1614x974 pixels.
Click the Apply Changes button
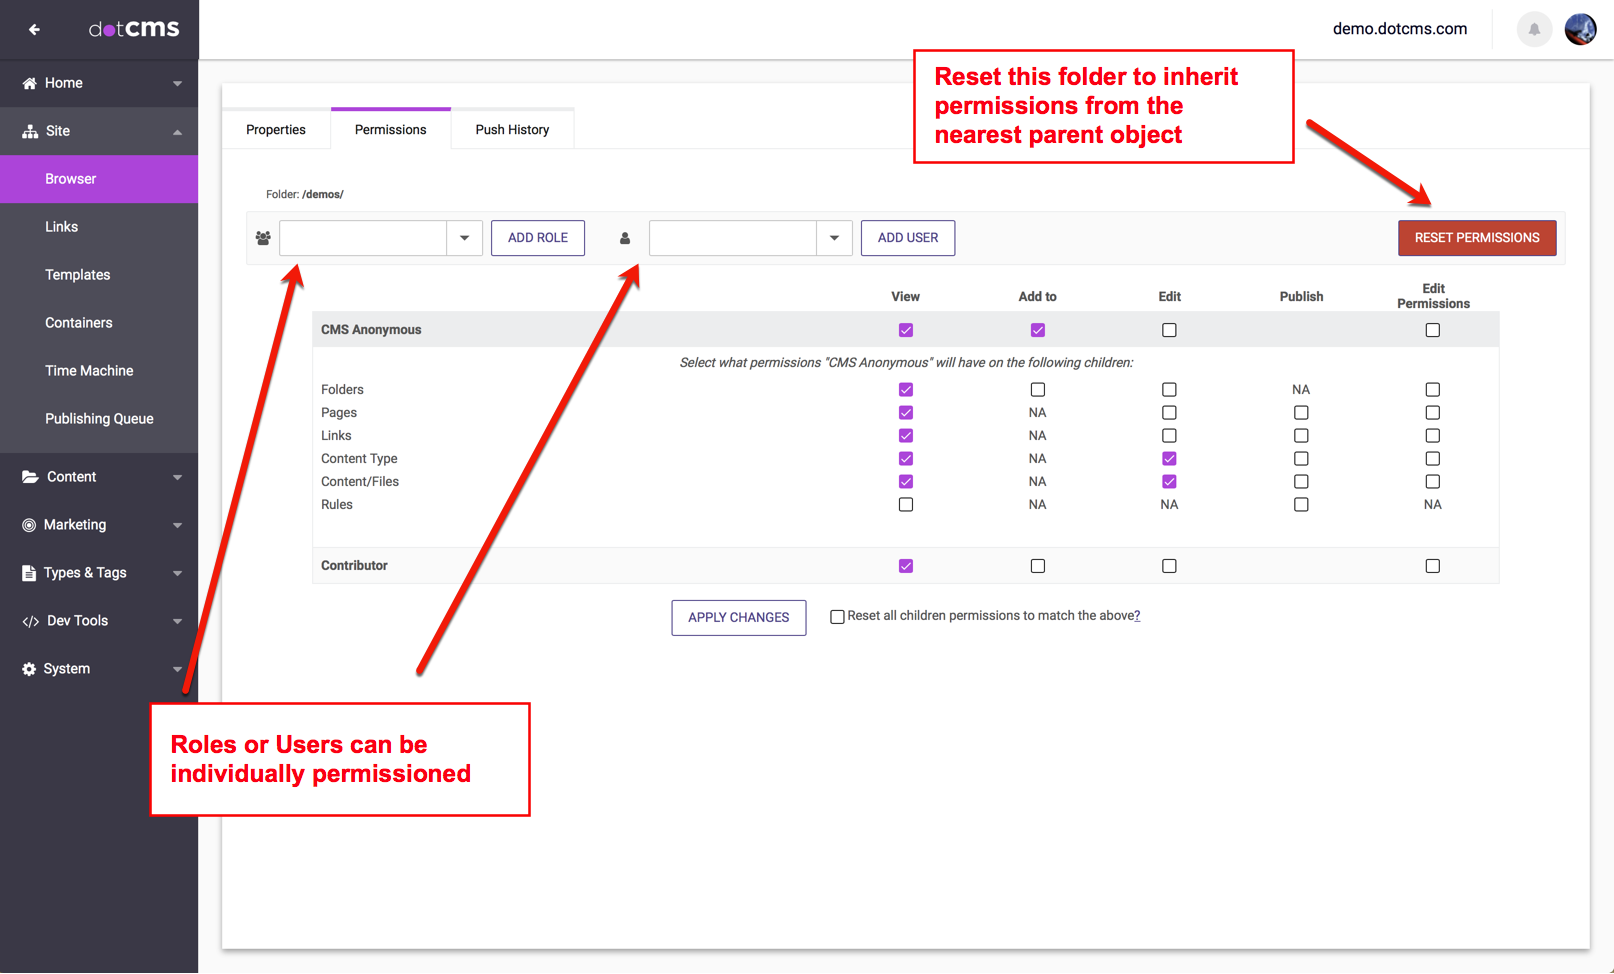738,617
